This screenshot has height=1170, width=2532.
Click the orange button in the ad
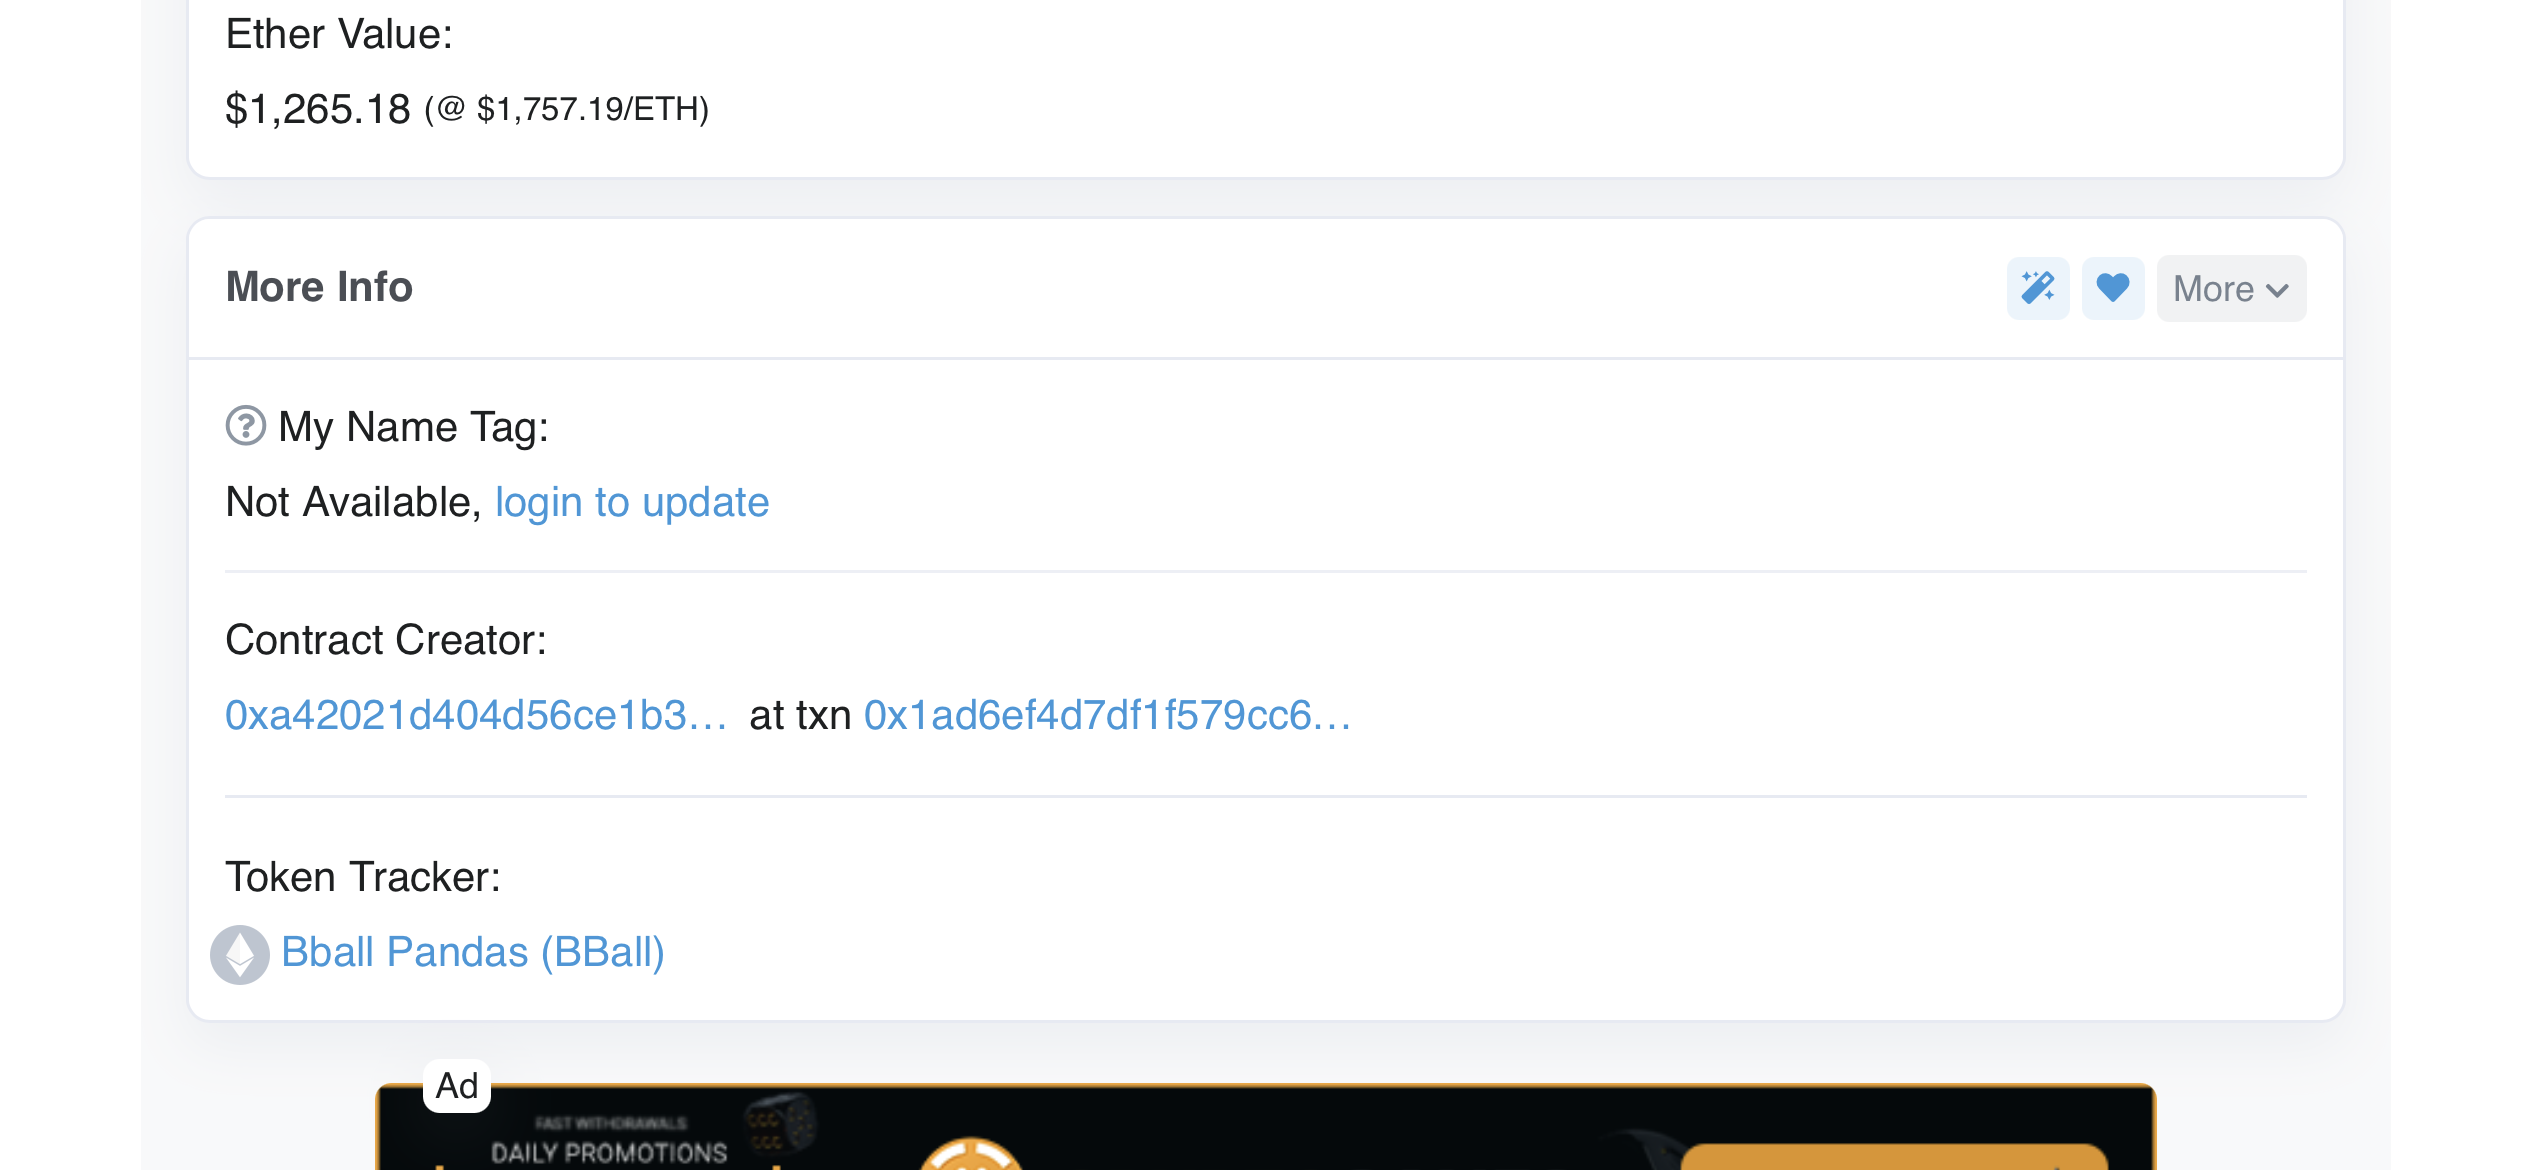1894,1158
